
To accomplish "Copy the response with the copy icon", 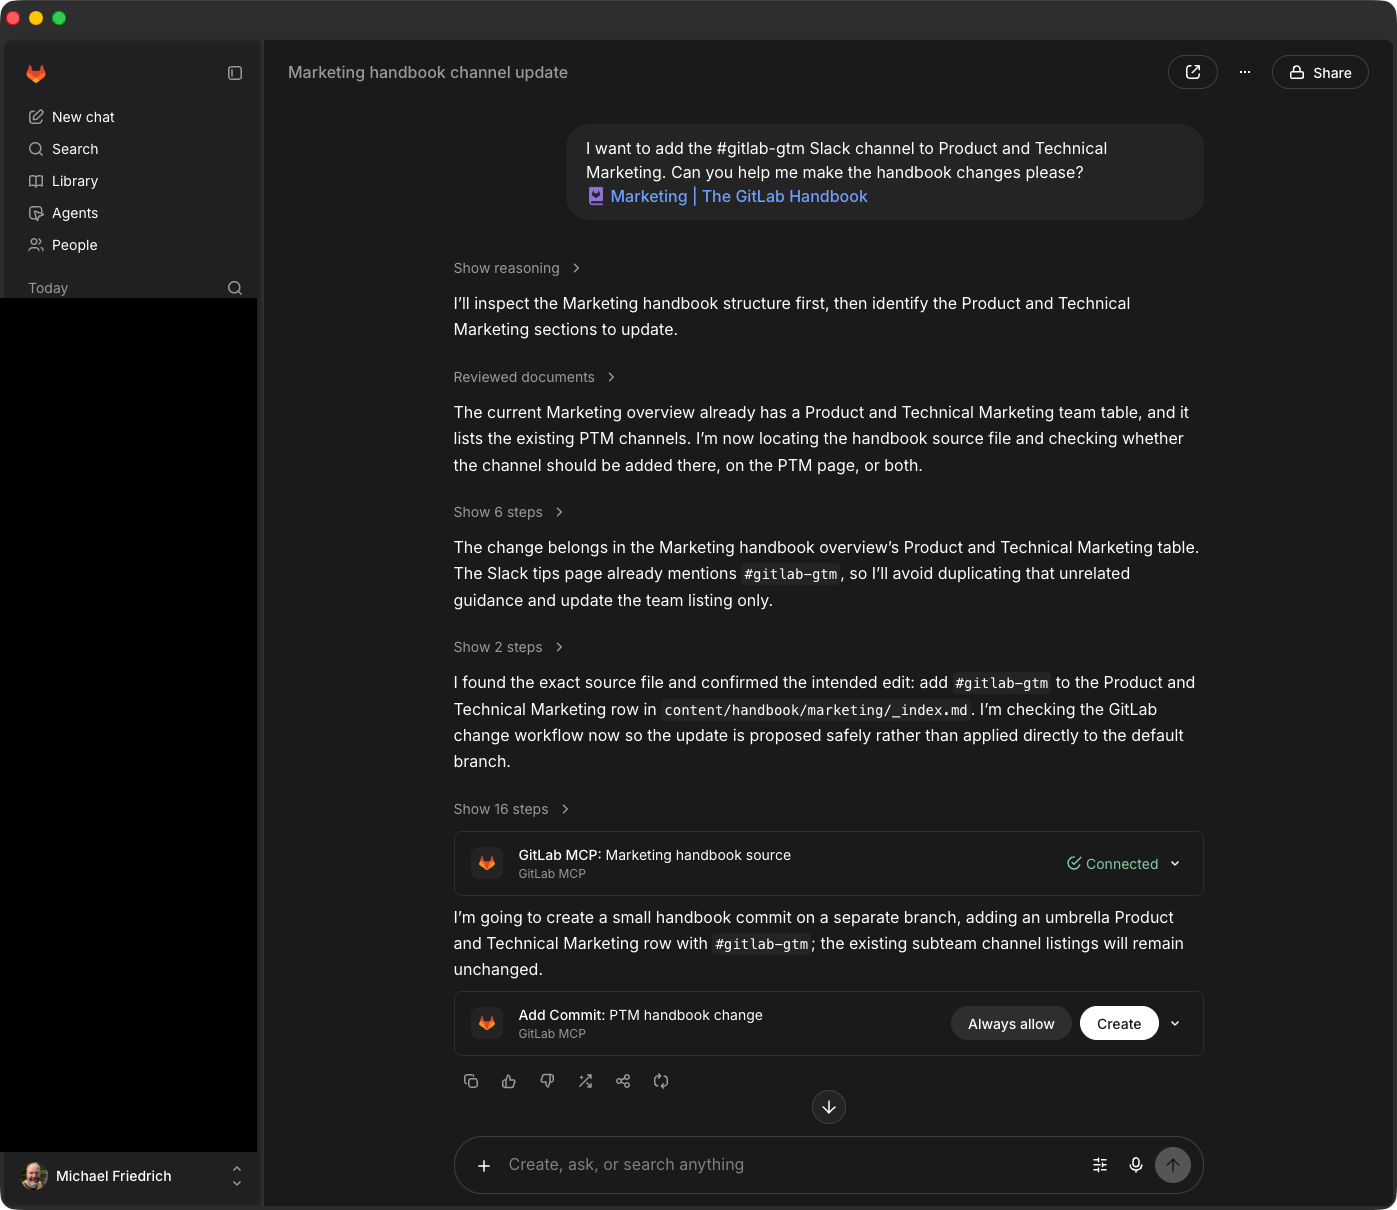I will coord(471,1081).
